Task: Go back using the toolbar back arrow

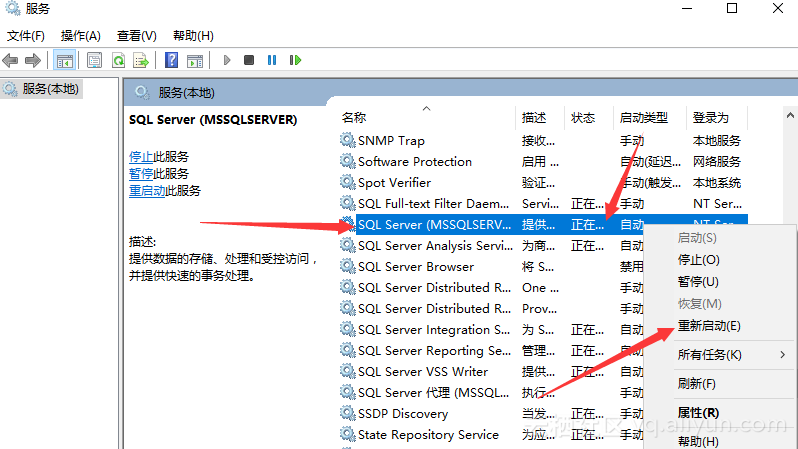Action: coord(10,61)
